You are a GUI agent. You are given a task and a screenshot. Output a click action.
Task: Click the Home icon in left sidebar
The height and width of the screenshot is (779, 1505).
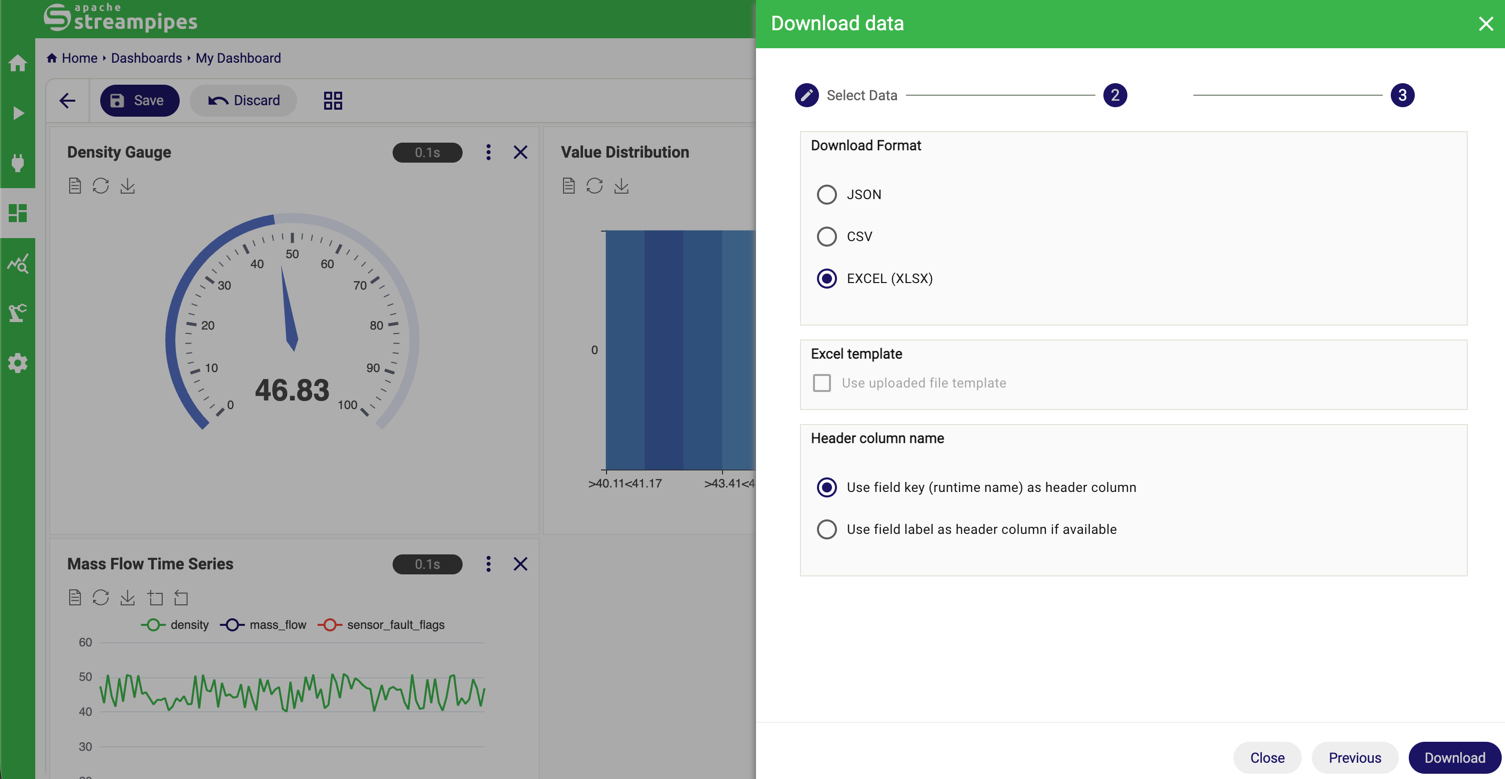(x=18, y=64)
